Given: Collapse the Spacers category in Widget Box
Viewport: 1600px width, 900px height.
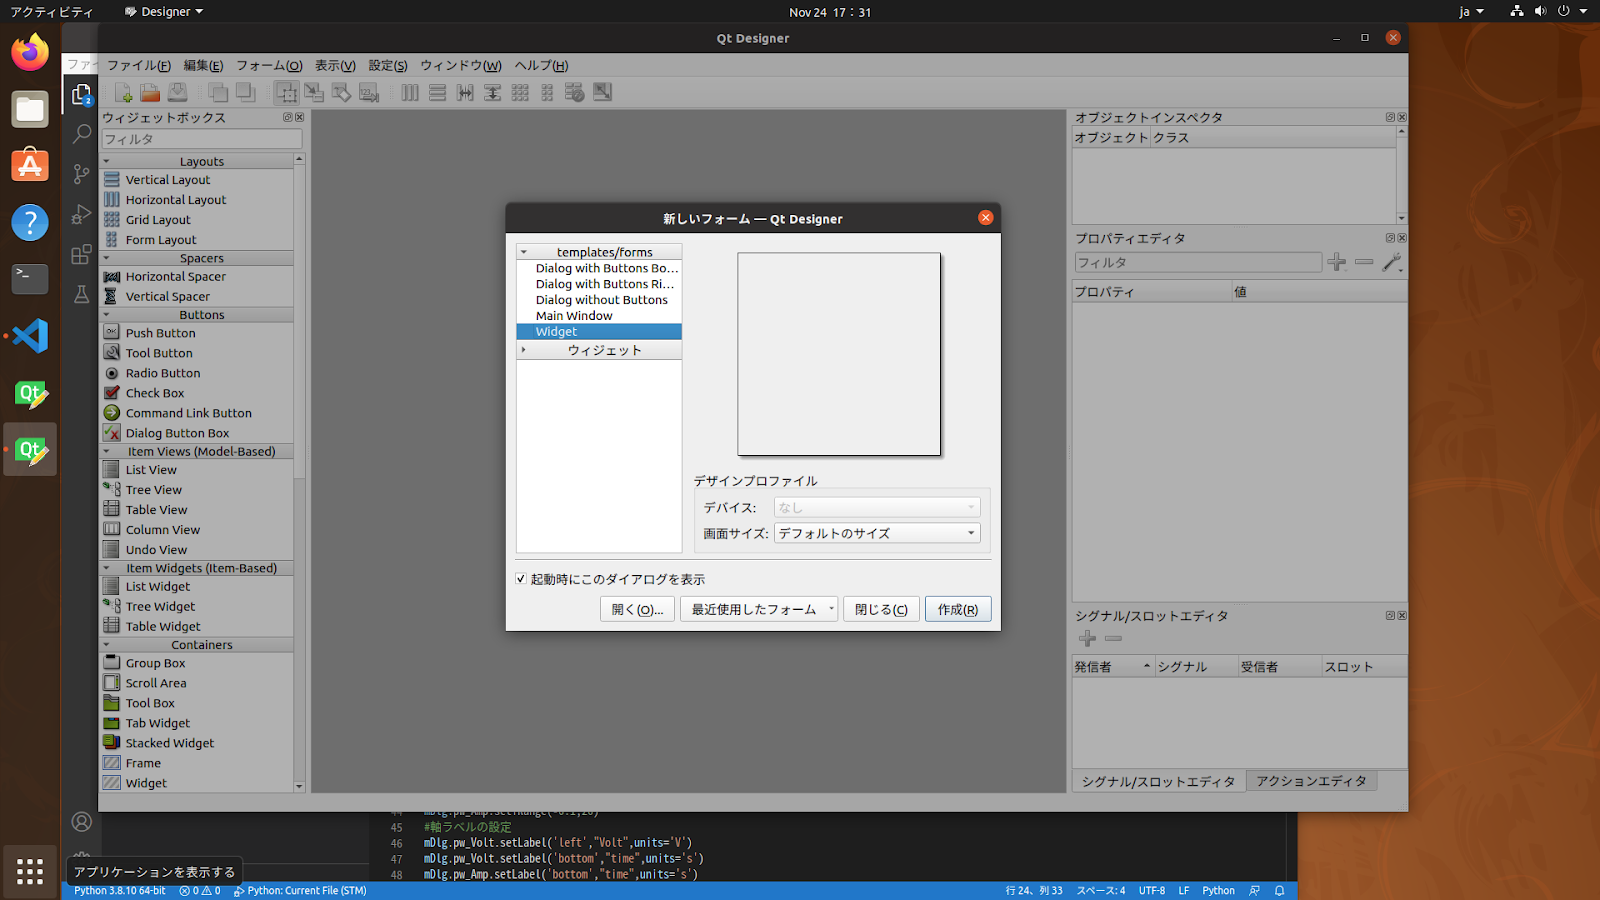Looking at the screenshot, I should (107, 258).
